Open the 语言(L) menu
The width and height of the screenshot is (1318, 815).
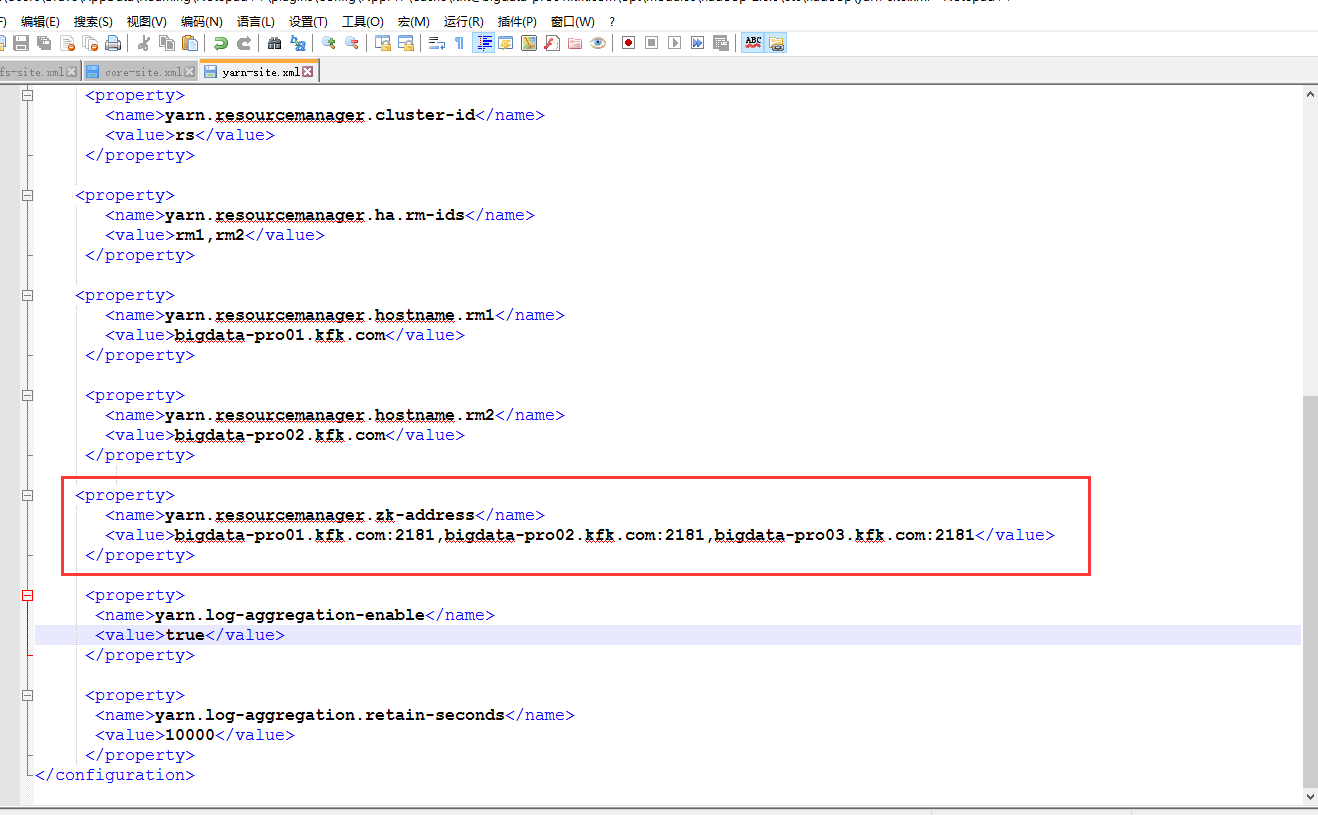[256, 21]
